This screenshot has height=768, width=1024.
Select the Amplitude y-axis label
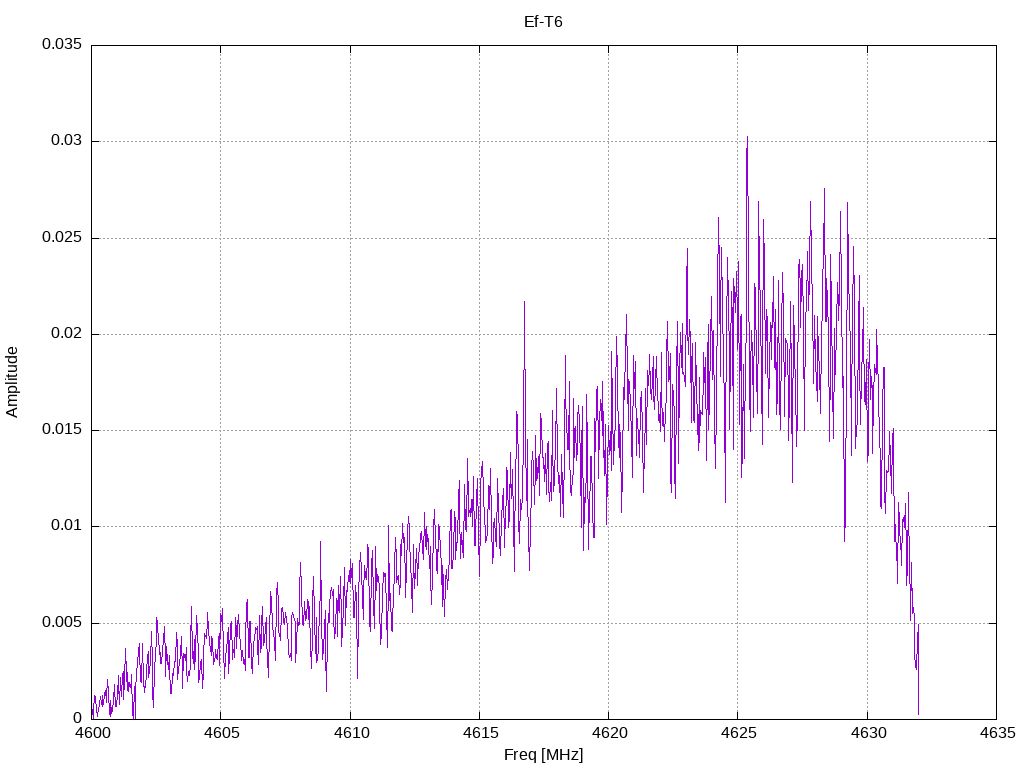pyautogui.click(x=12, y=382)
